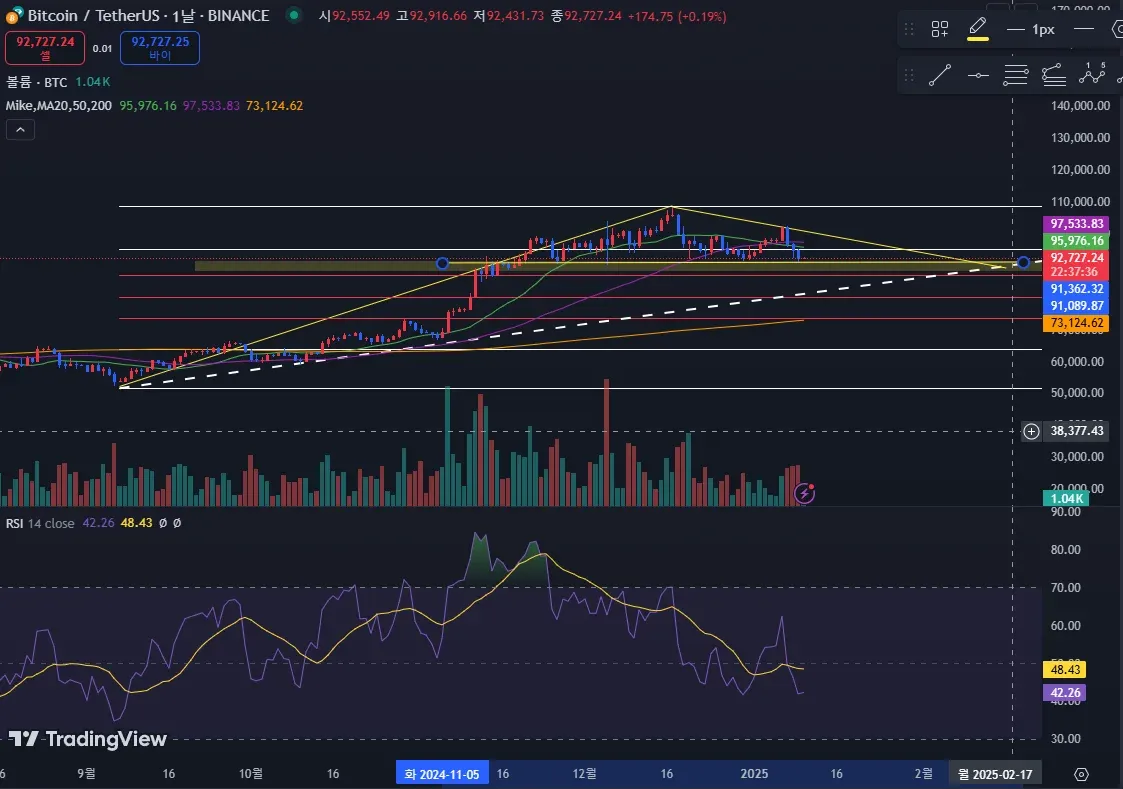This screenshot has height=789, width=1123.
Task: Click the 140,000.00 price scale label
Action: point(1080,106)
